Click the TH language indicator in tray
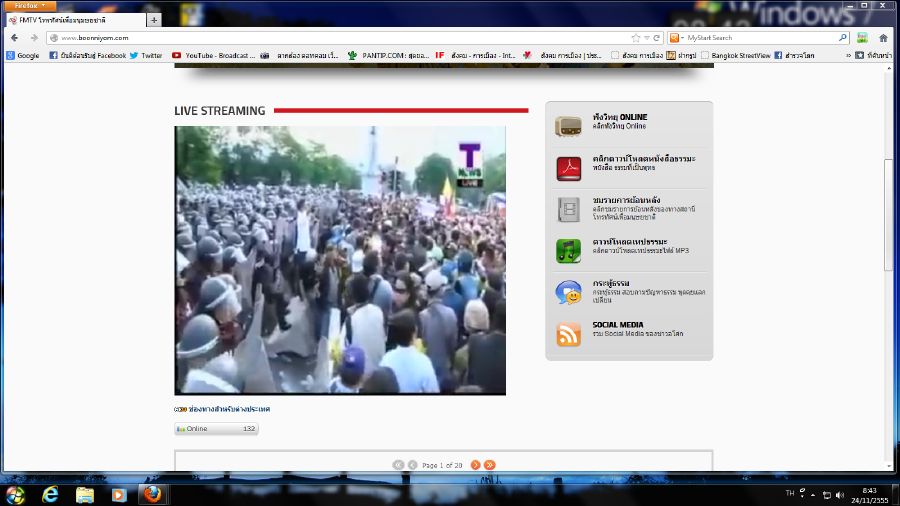The width and height of the screenshot is (900, 506). pos(790,493)
